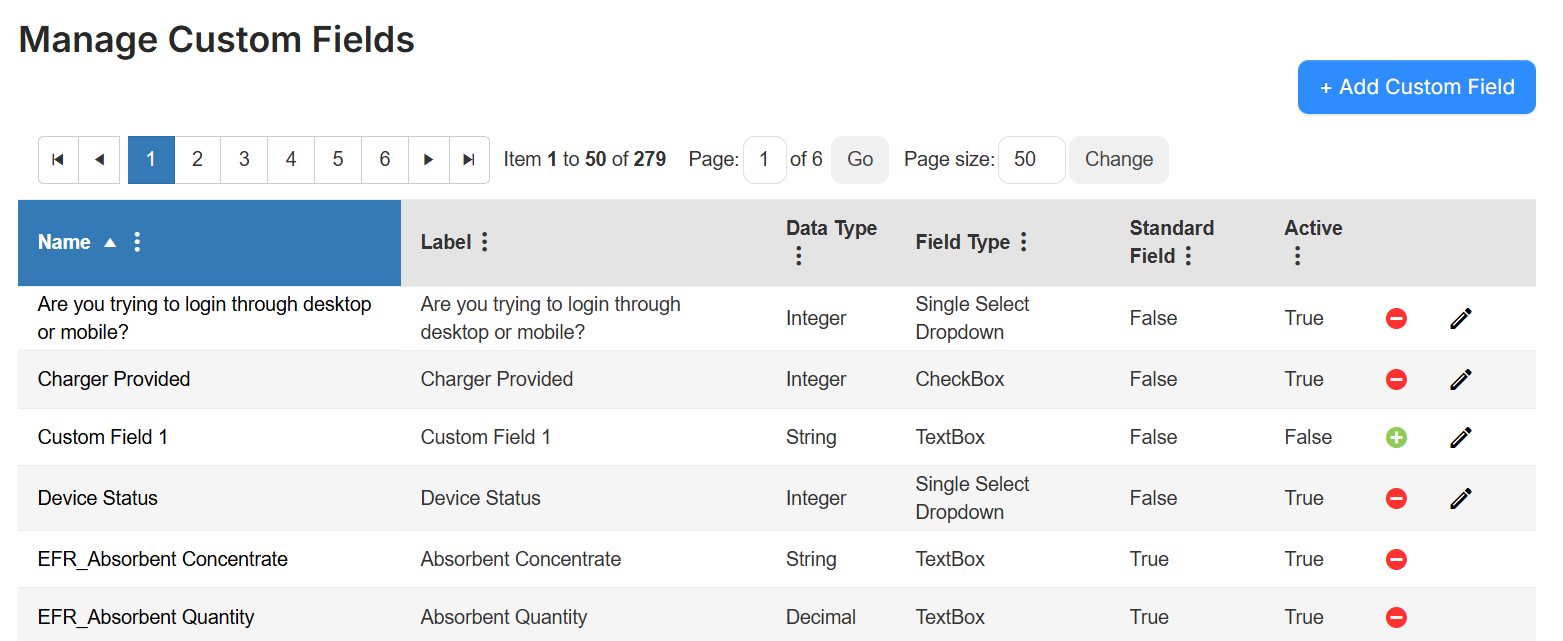
Task: Click inside the Page size input field
Action: (1031, 159)
